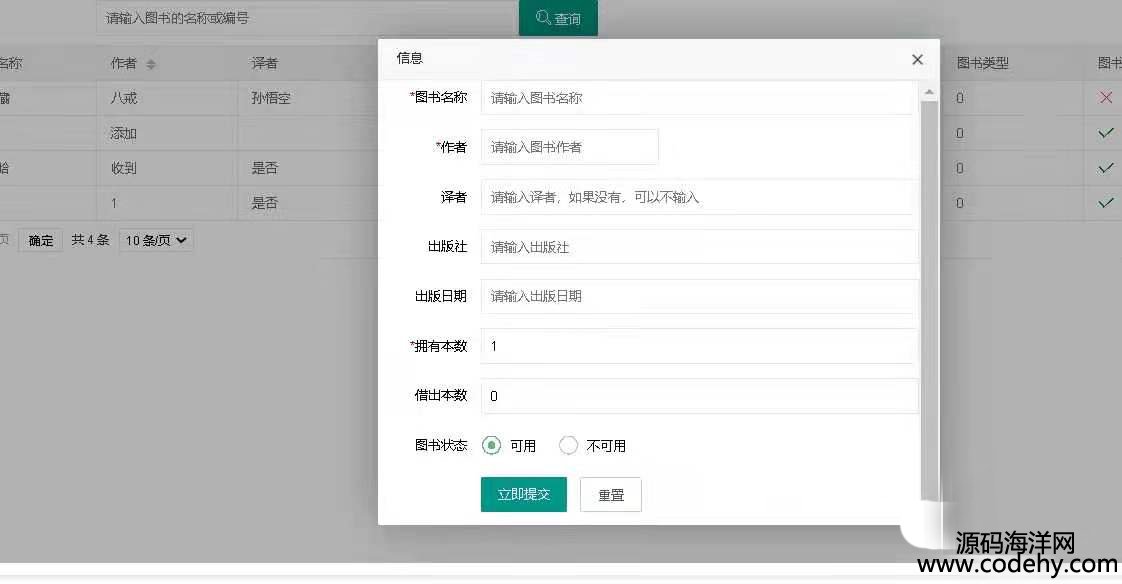Select the 不可用 radio button
Viewport: 1122px width, 584px height.
point(568,446)
